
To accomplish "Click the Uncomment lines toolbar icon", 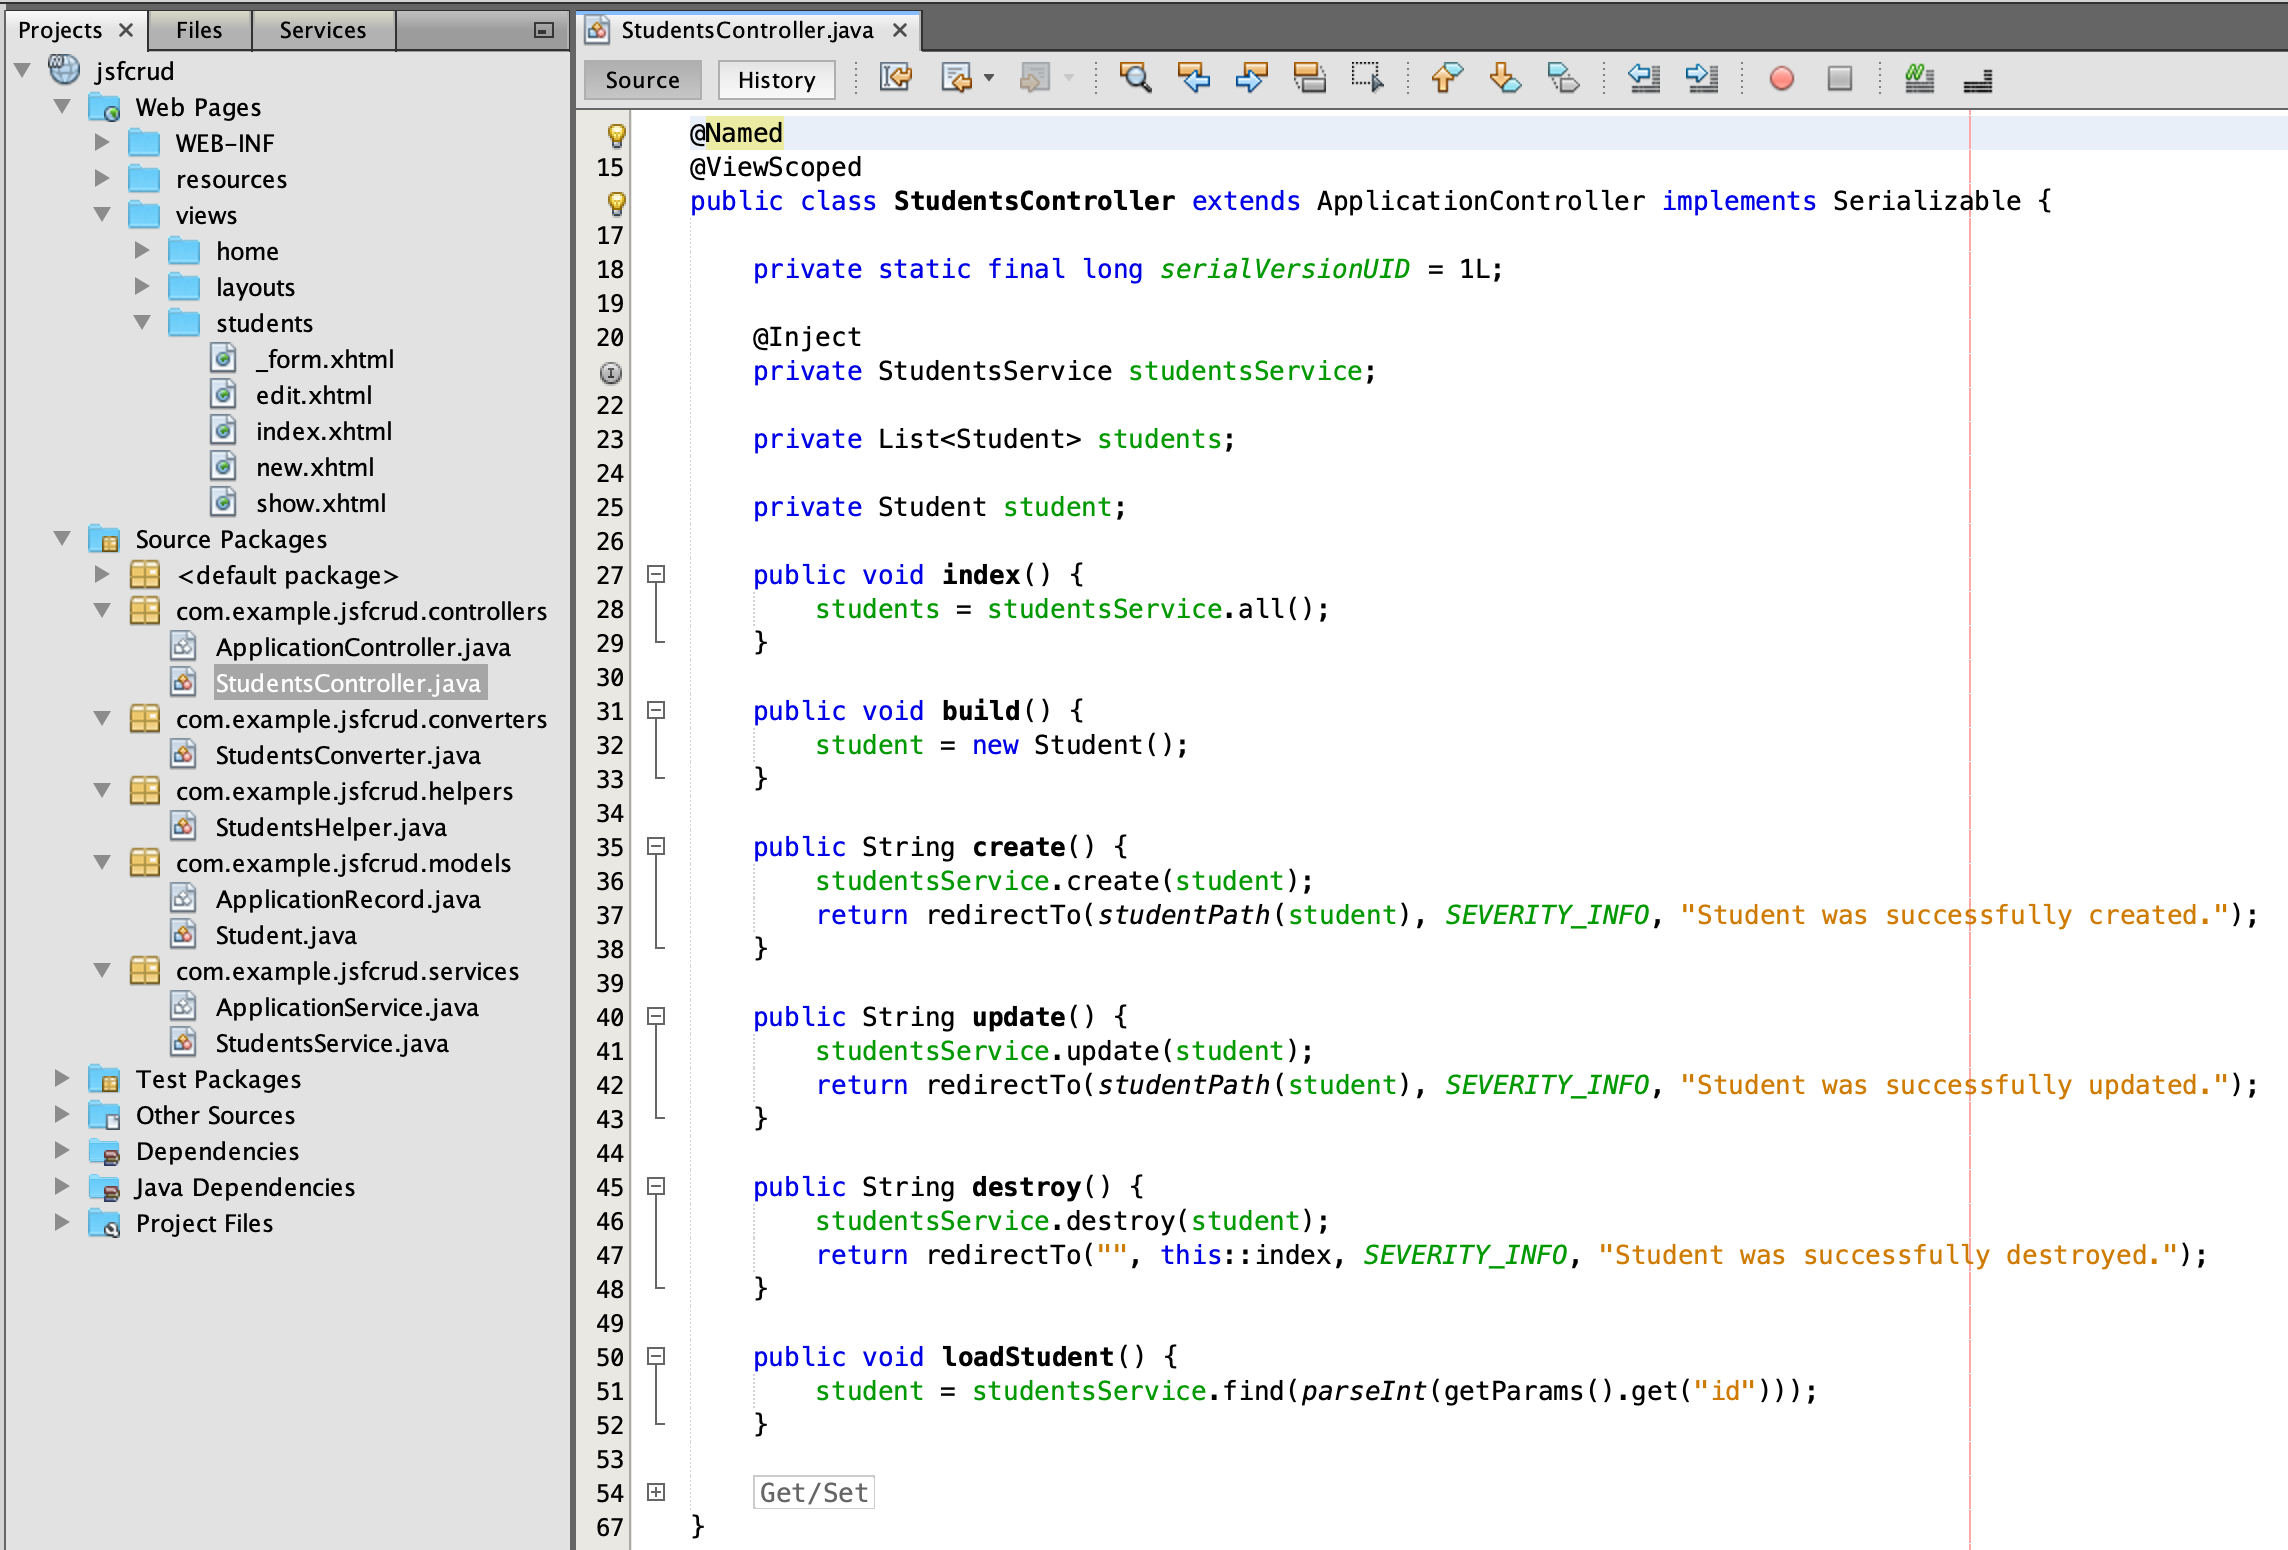I will (1977, 80).
